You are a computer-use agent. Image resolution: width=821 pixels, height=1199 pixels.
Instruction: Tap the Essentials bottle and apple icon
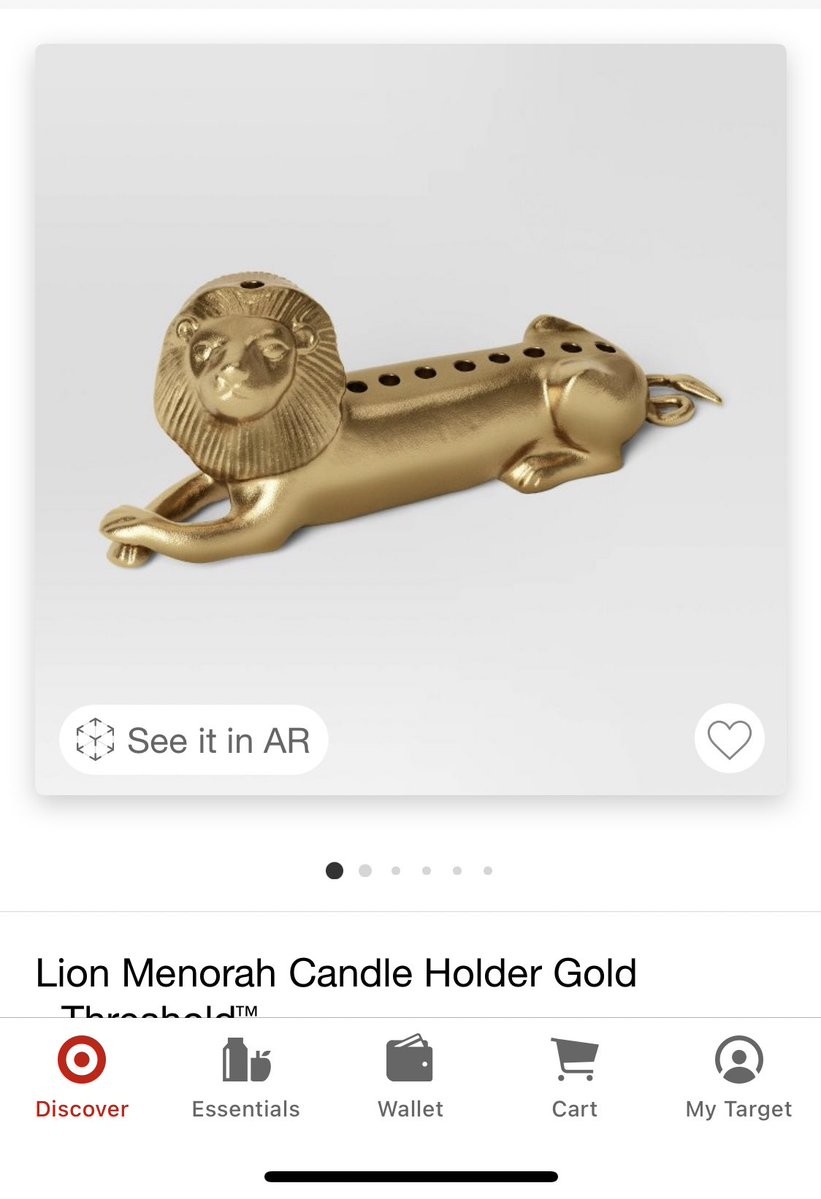[x=246, y=1060]
